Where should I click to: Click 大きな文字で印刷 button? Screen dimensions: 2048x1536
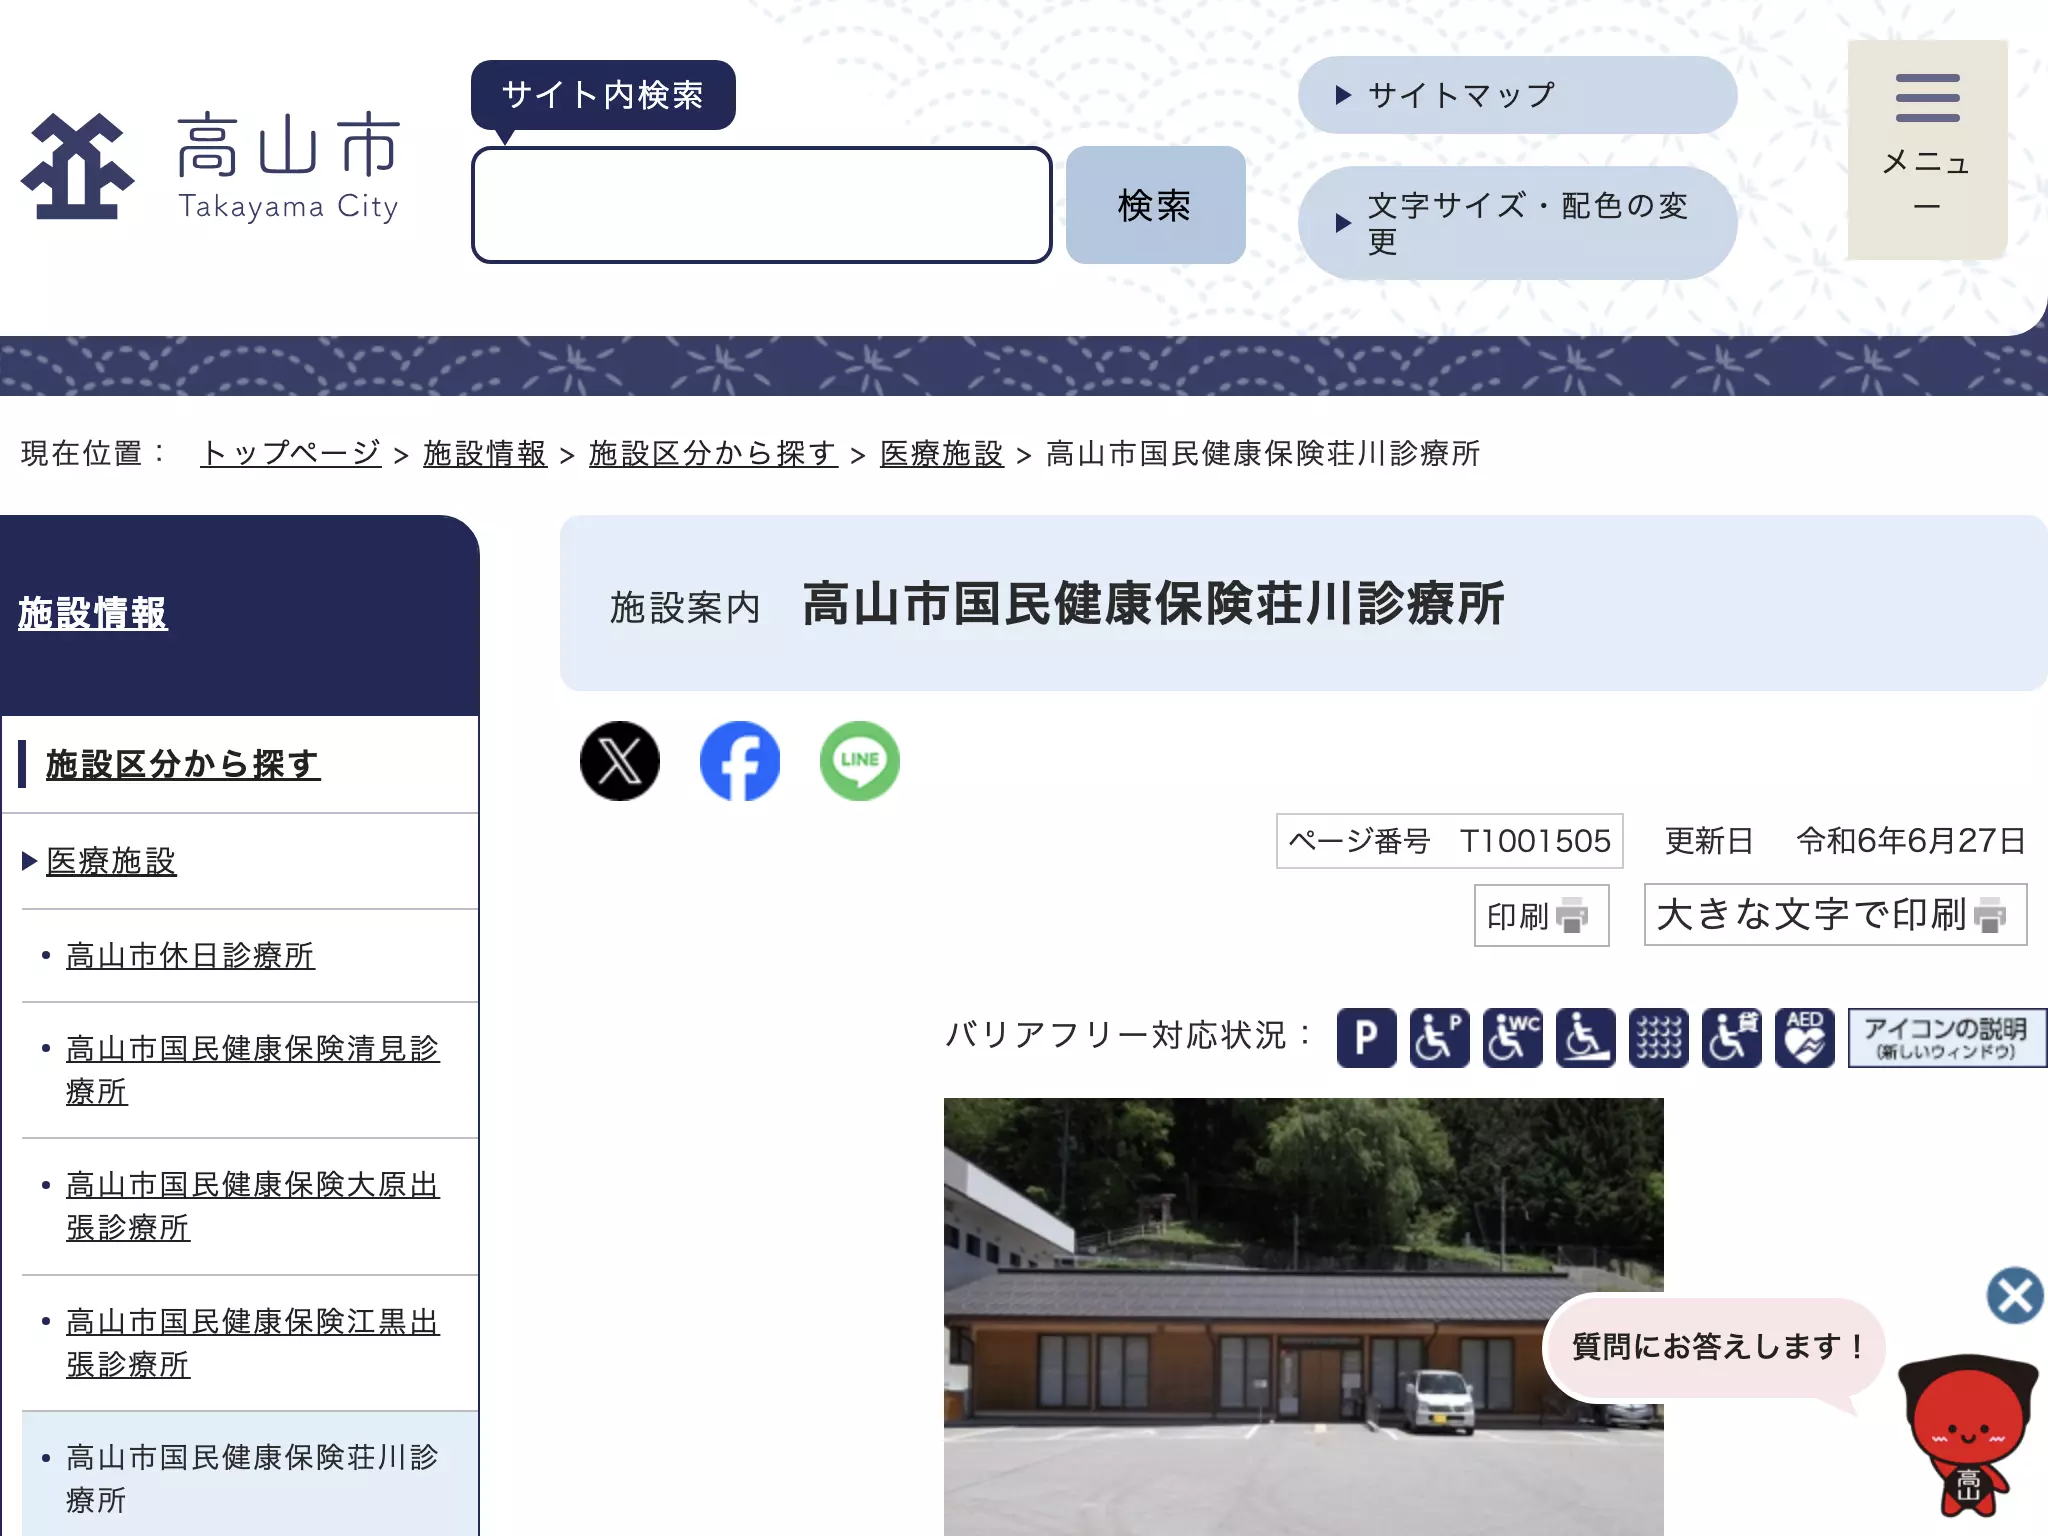1835,914
